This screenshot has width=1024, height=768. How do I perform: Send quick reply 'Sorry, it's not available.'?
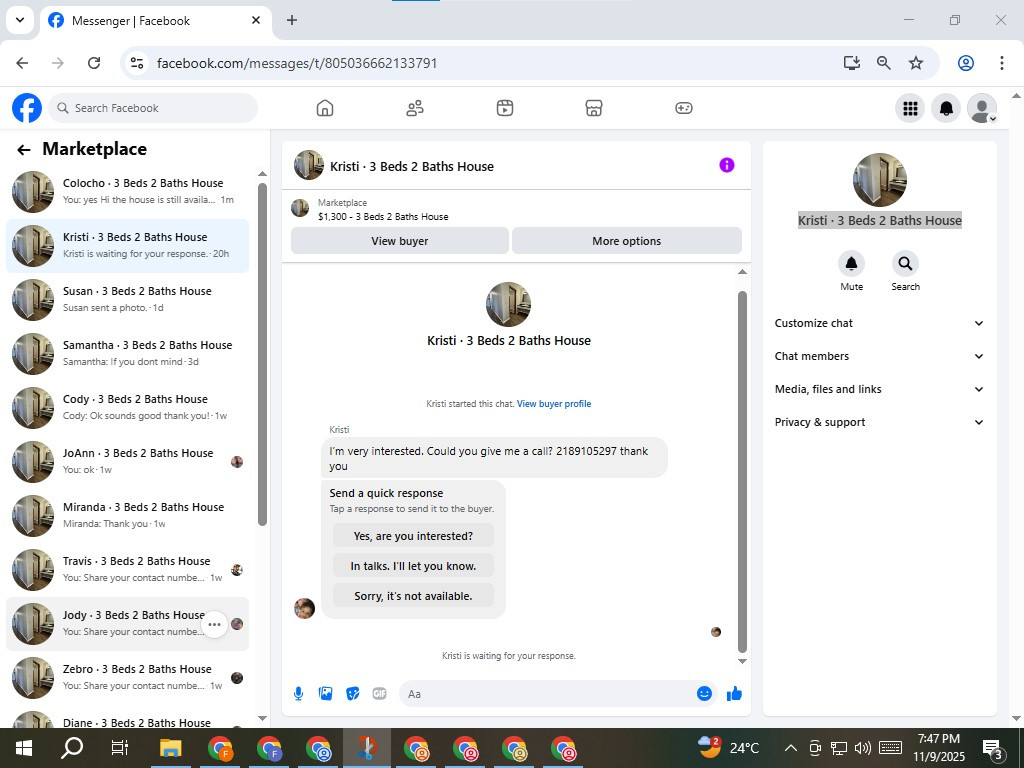[413, 596]
